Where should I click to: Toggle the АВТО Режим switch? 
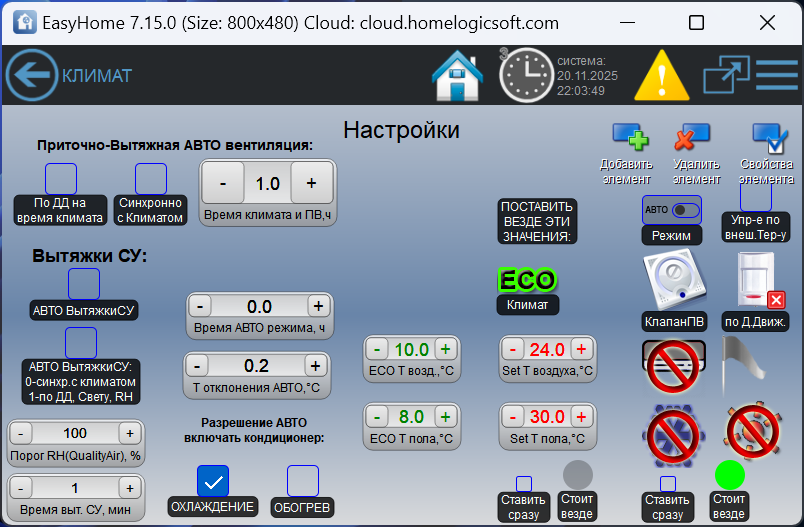pyautogui.click(x=672, y=210)
